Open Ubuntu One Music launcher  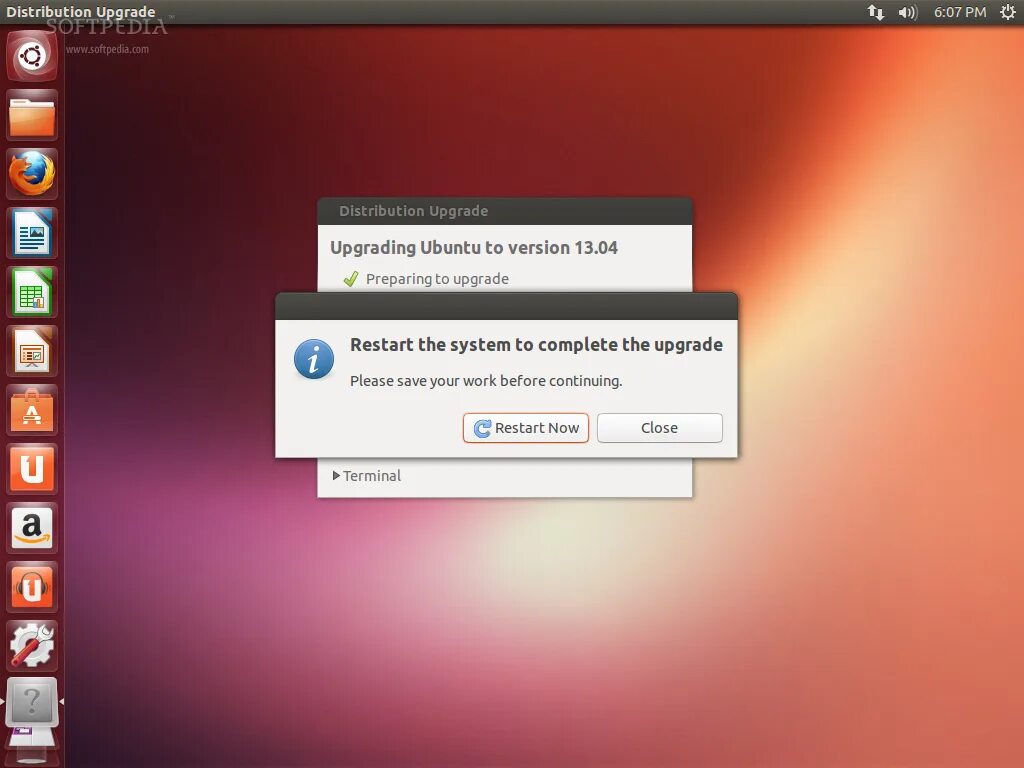[x=32, y=587]
